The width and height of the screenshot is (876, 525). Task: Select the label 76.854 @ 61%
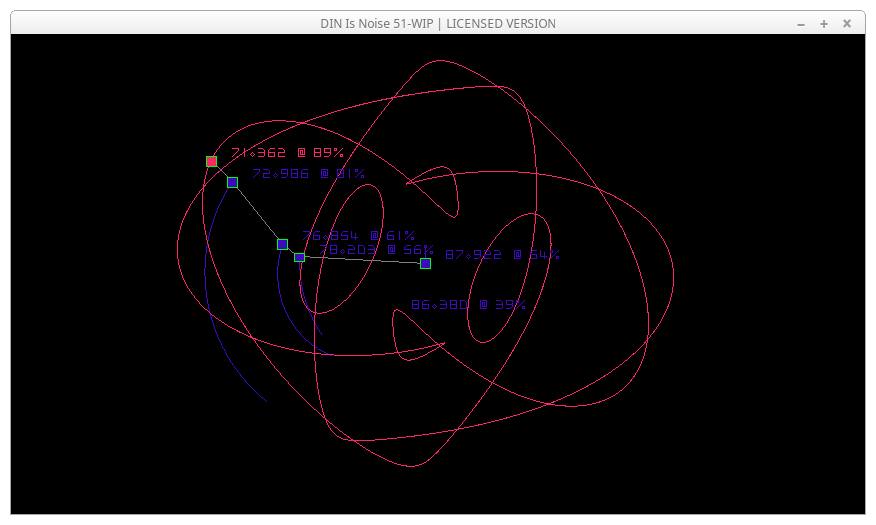[x=358, y=236]
